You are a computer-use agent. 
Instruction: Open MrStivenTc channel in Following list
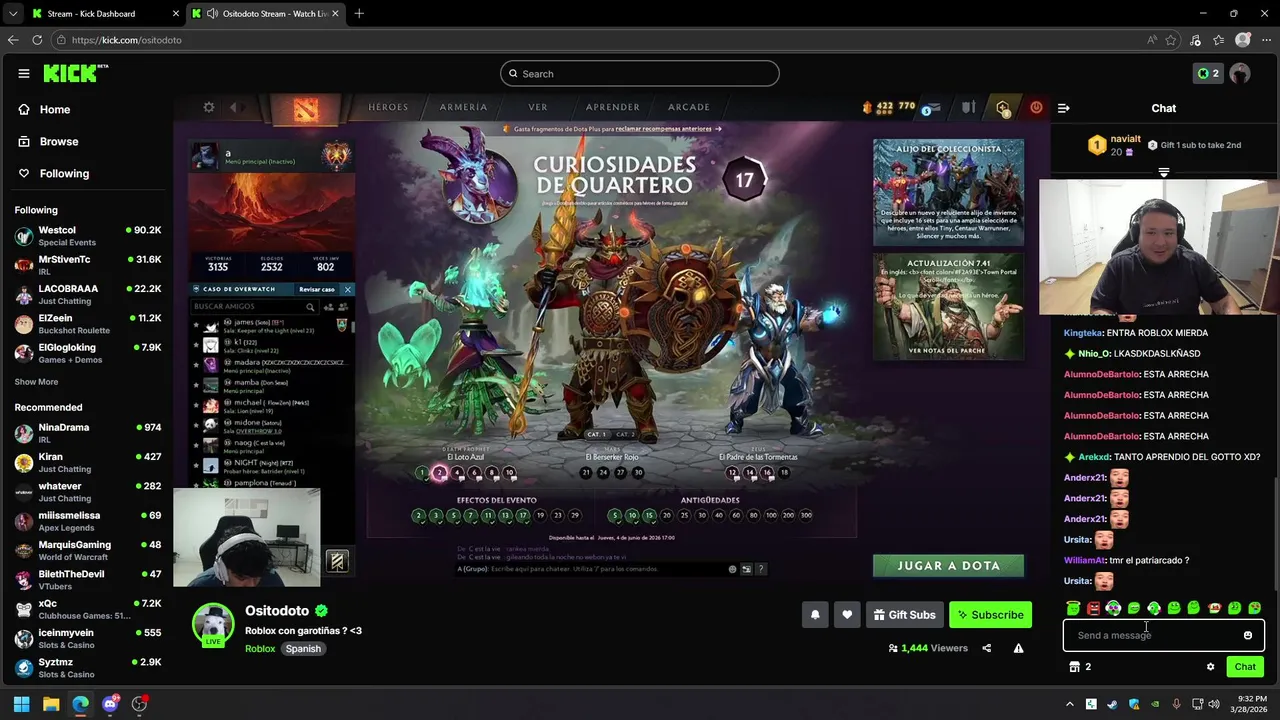87,265
